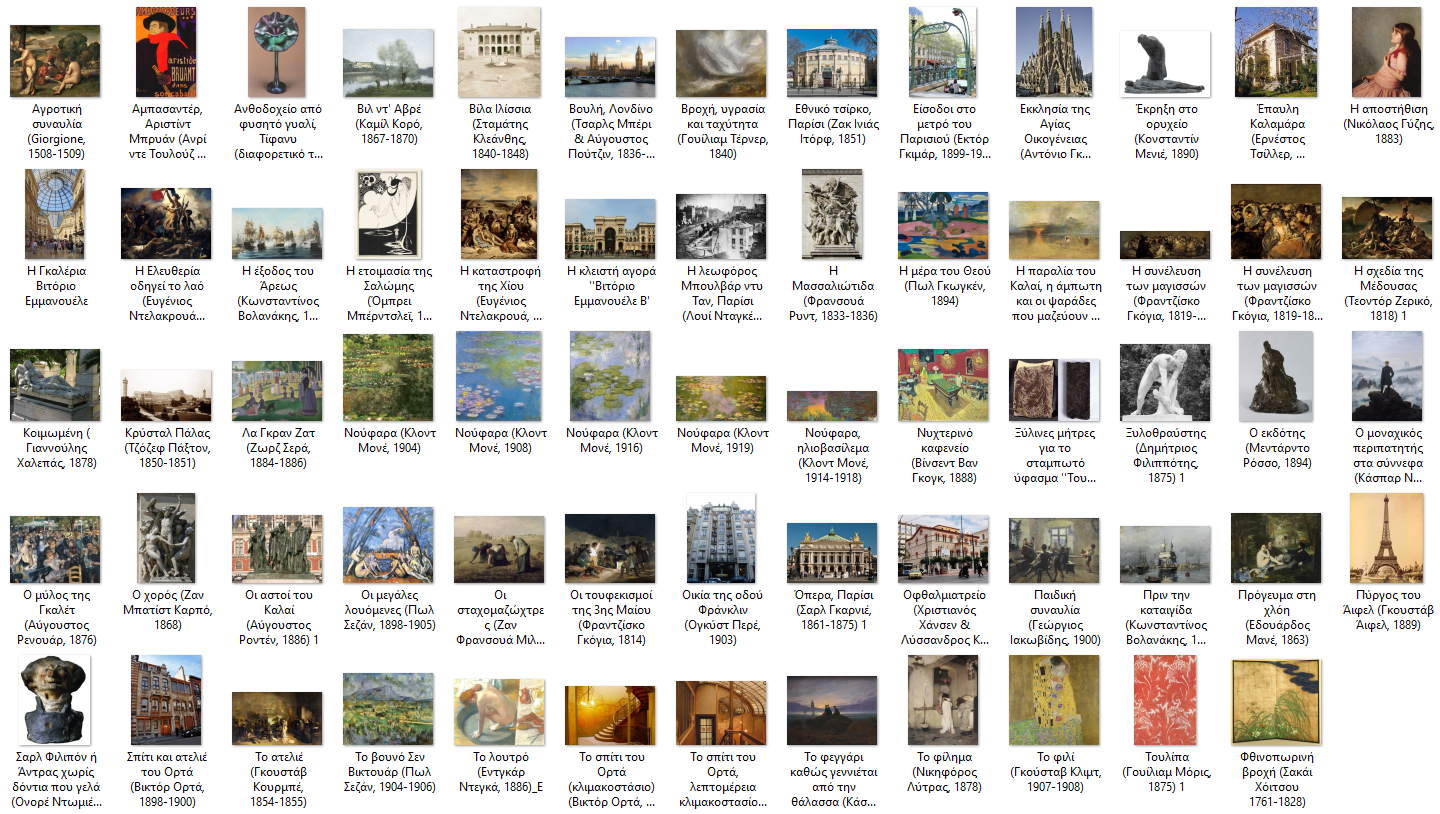Select the 'Η Μασσαλιώτιδα' relief sculpture thumbnail
Viewport: 1440px width, 814px height.
tap(833, 213)
